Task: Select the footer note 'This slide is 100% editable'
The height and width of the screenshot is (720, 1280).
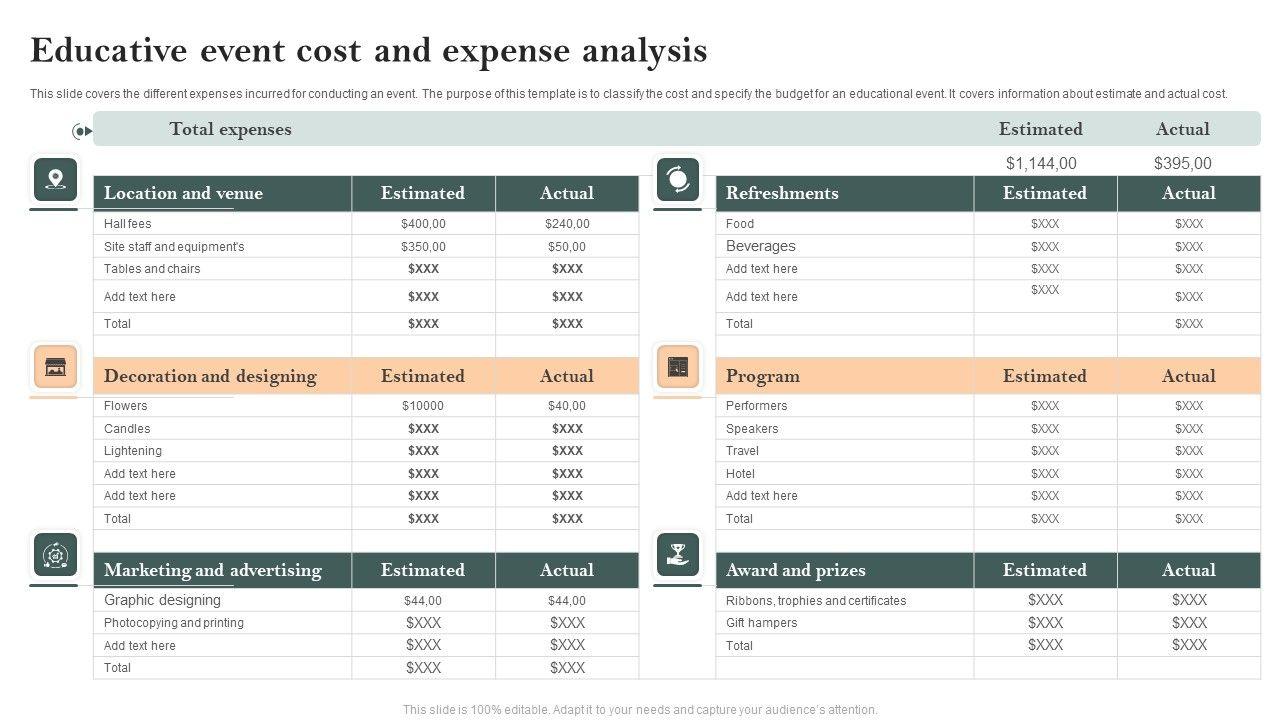Action: (x=640, y=710)
